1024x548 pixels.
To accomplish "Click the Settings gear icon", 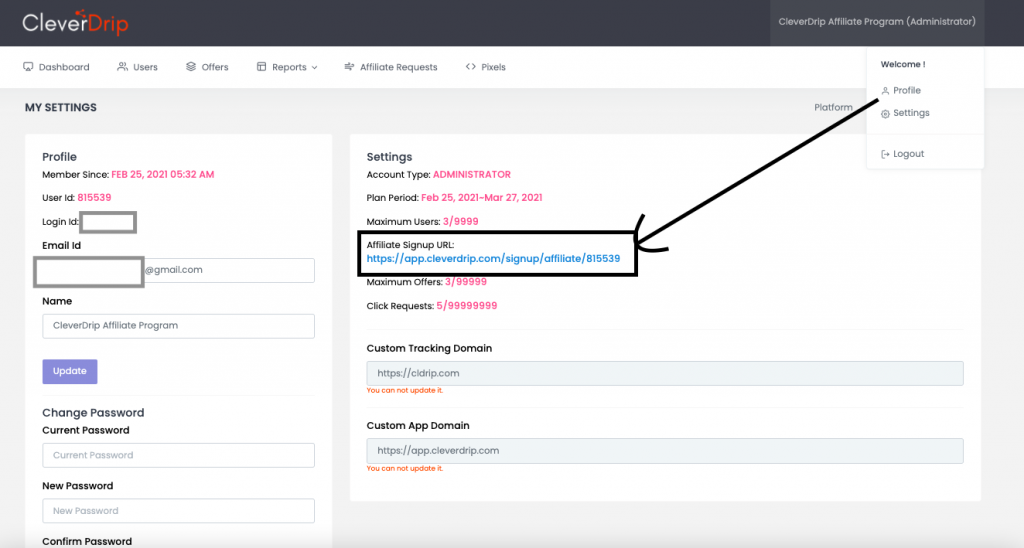I will coord(885,114).
